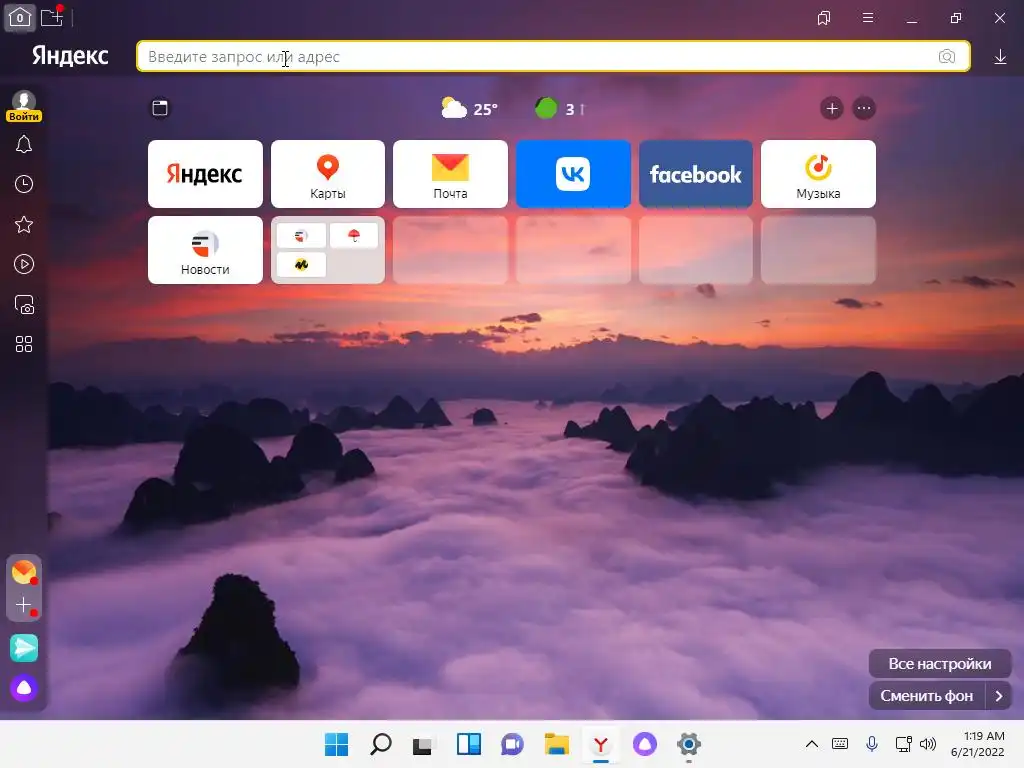Open the tab counter home icon

click(20, 17)
